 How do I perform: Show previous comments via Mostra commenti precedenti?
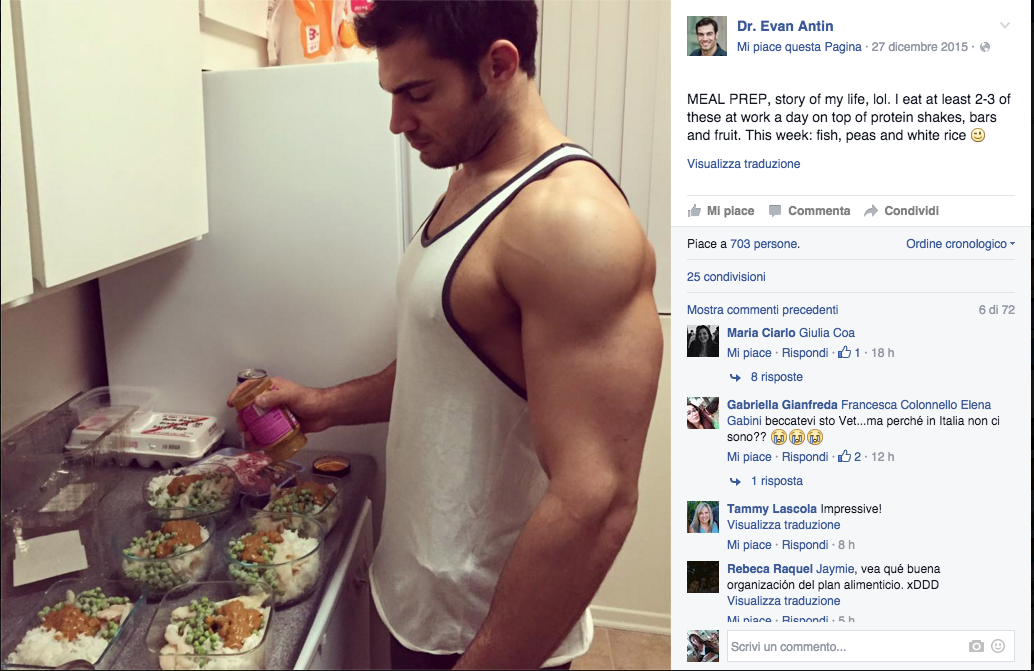pos(763,310)
